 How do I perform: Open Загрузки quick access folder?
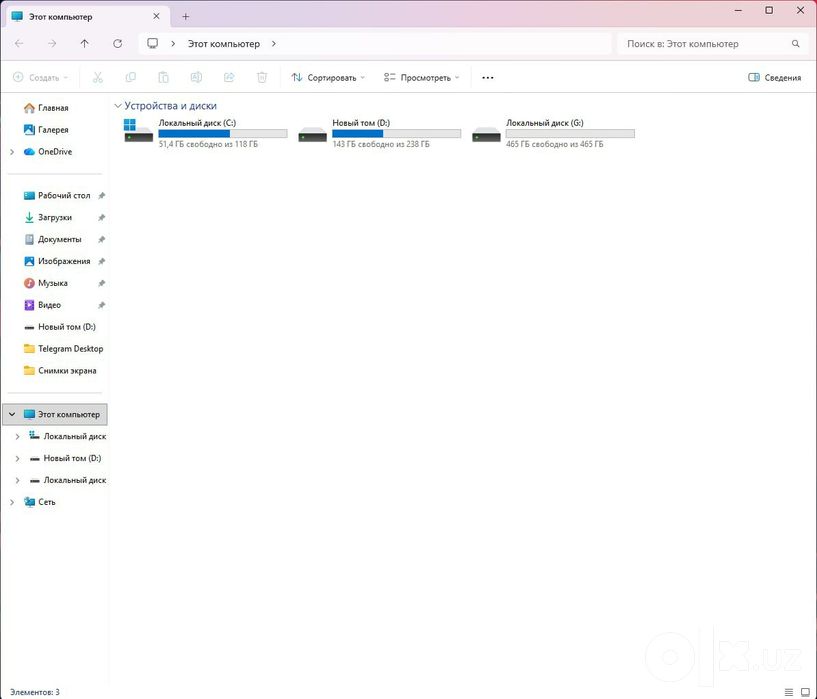[x=55, y=217]
